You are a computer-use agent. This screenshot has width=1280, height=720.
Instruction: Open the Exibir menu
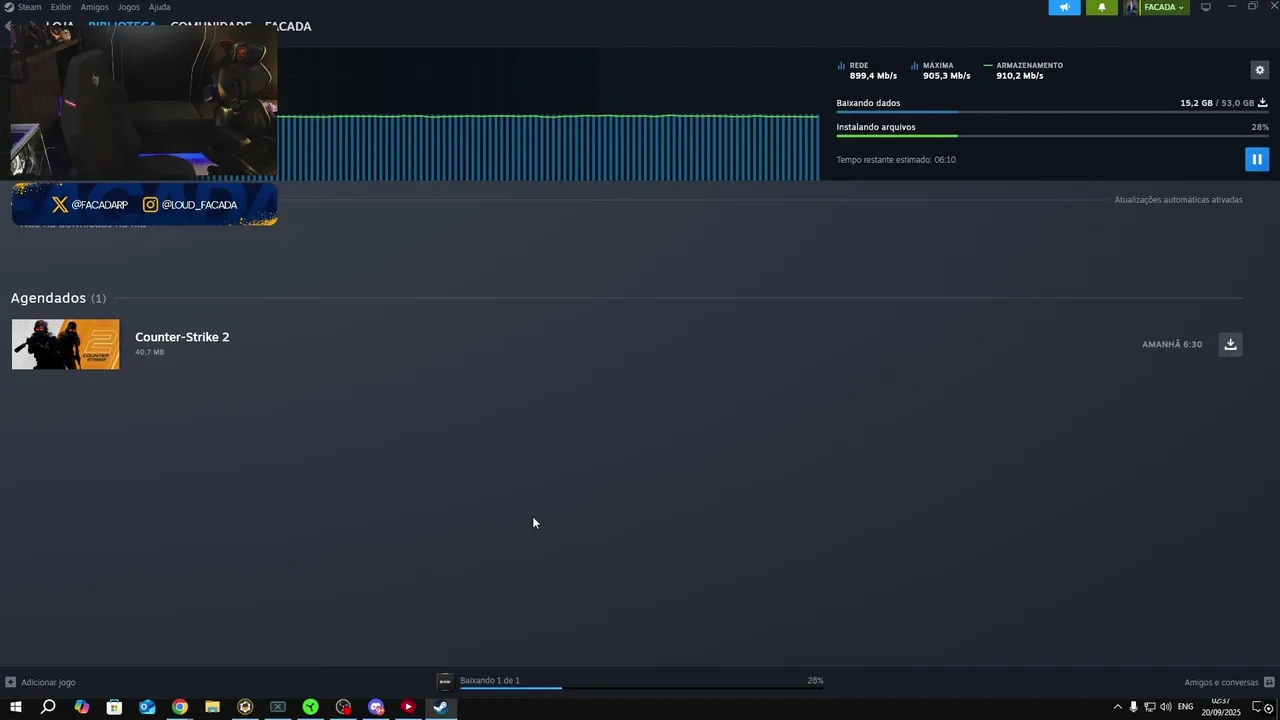[61, 7]
